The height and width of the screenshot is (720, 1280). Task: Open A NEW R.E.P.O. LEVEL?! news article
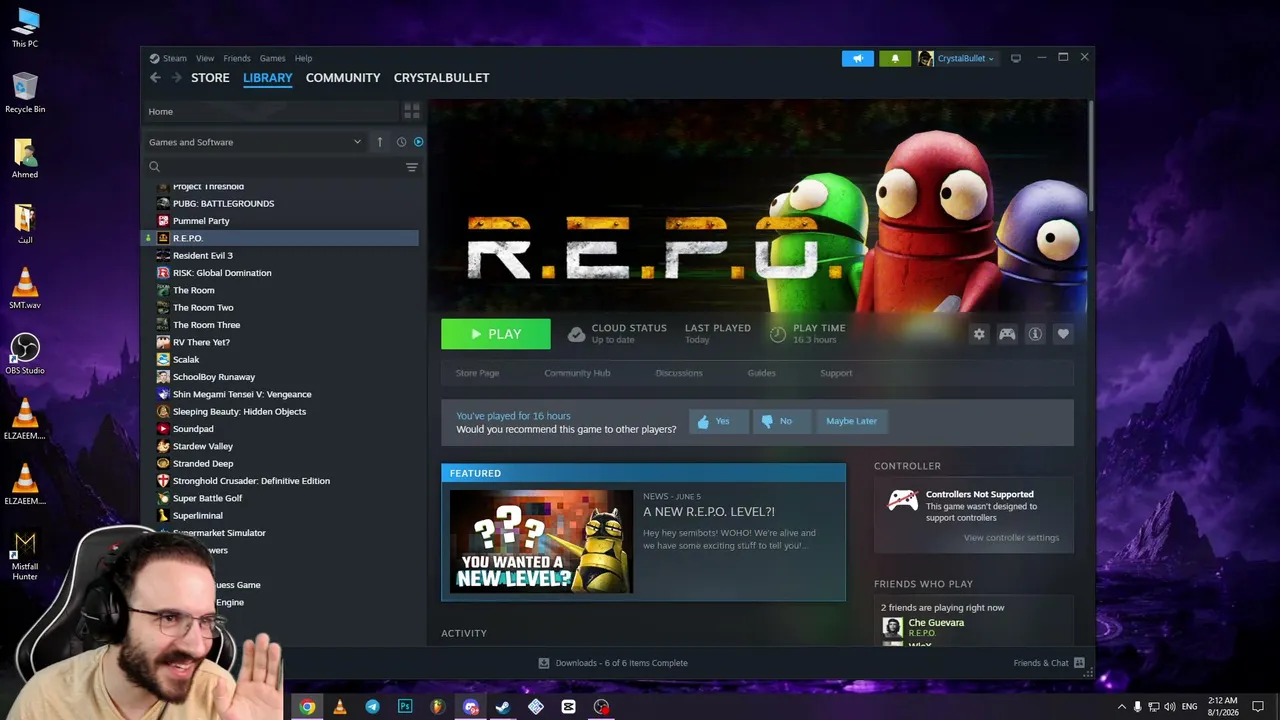[709, 512]
